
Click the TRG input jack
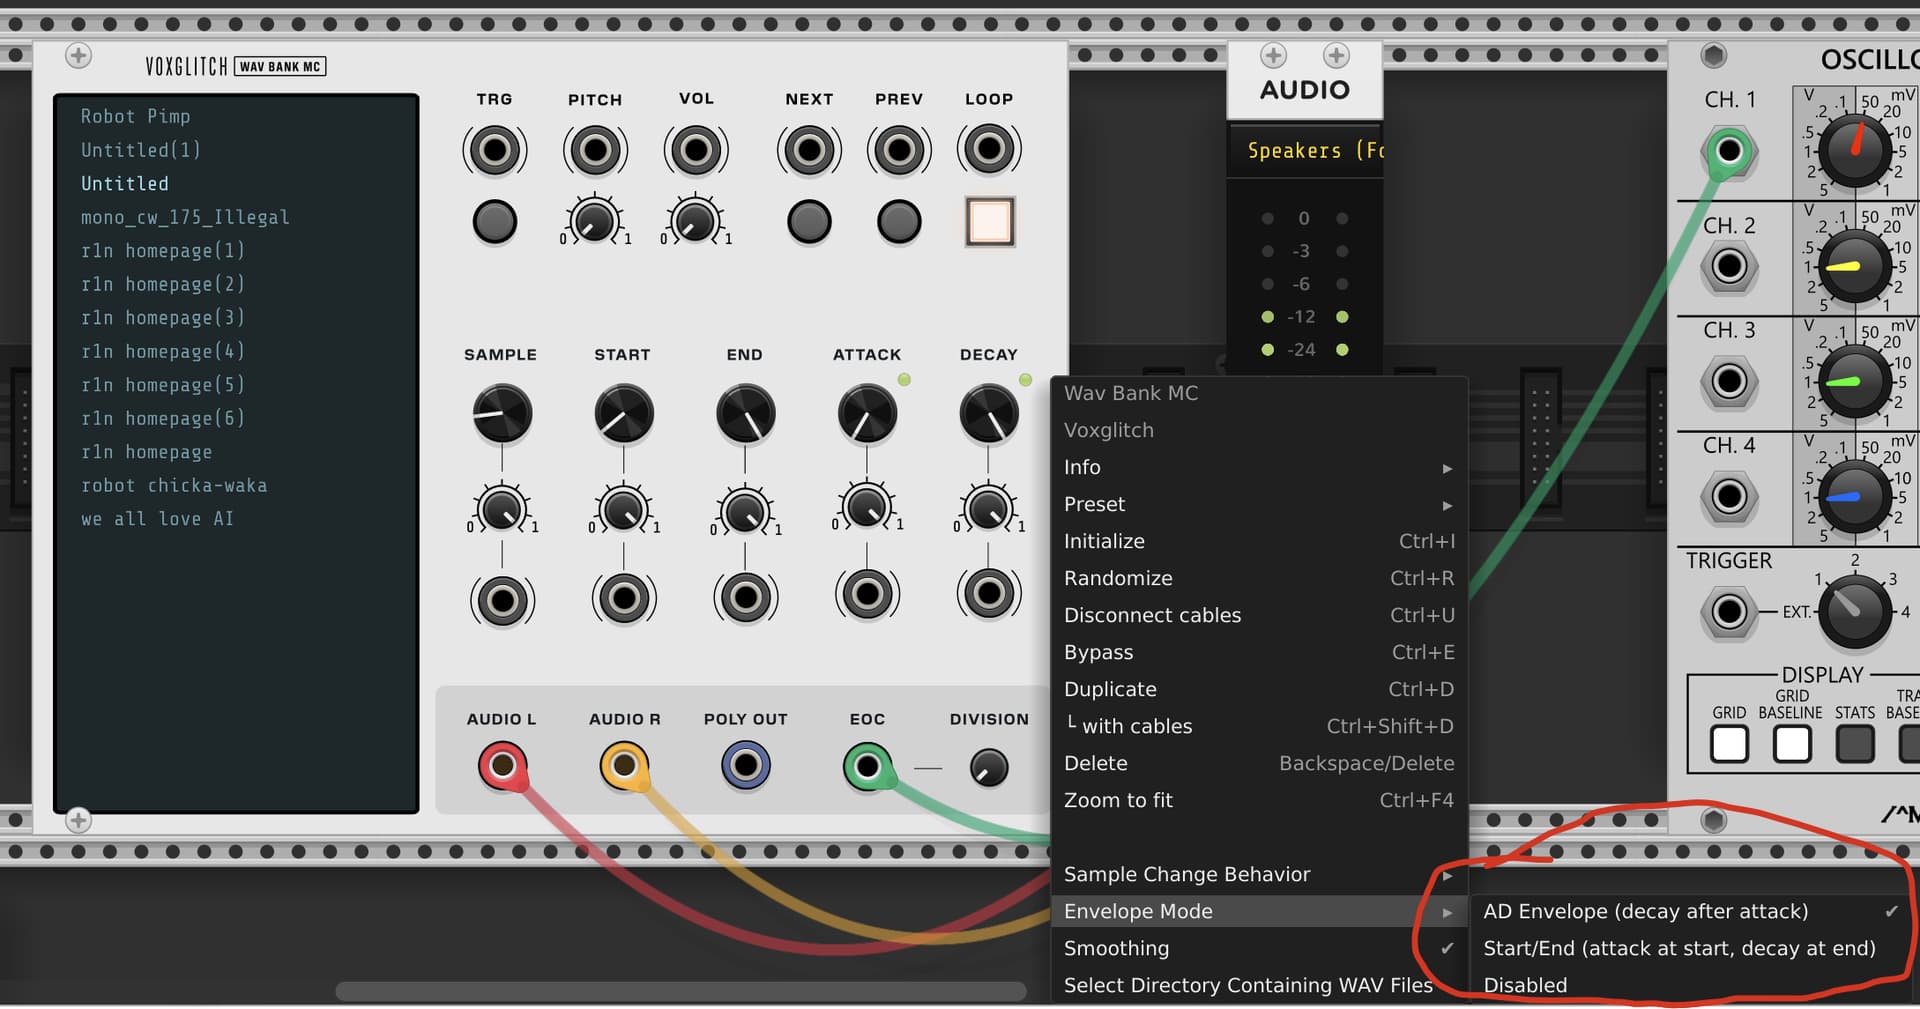(494, 150)
